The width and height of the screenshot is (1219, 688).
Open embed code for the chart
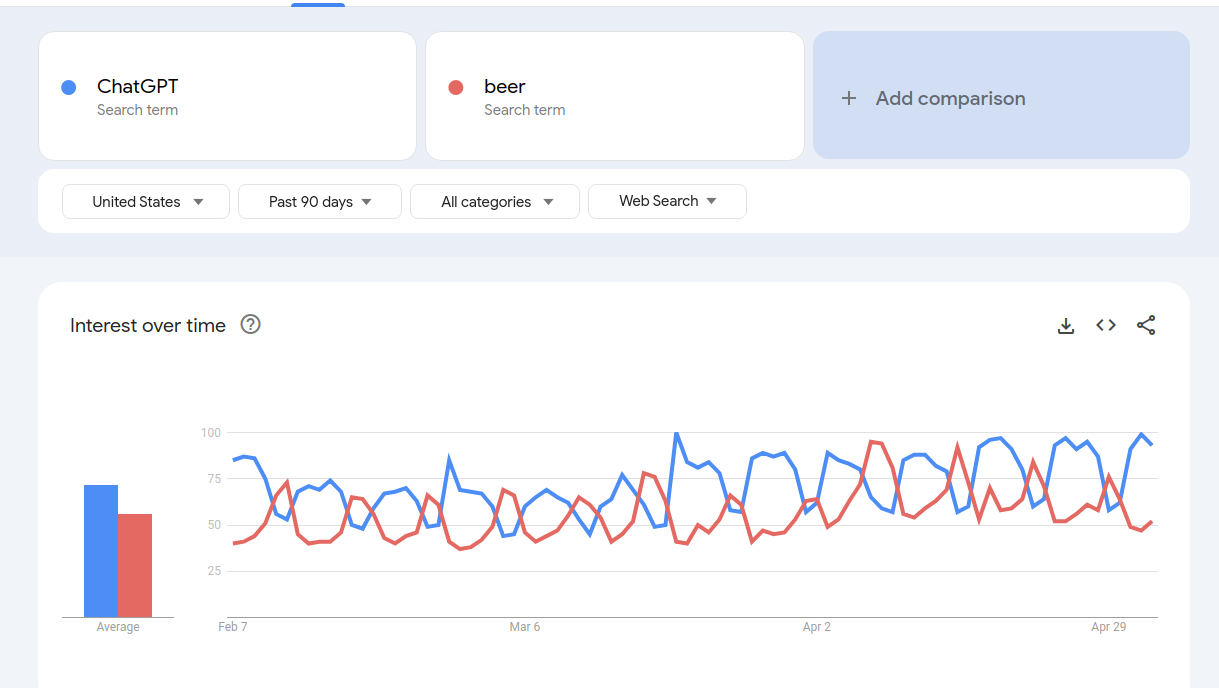[1106, 325]
